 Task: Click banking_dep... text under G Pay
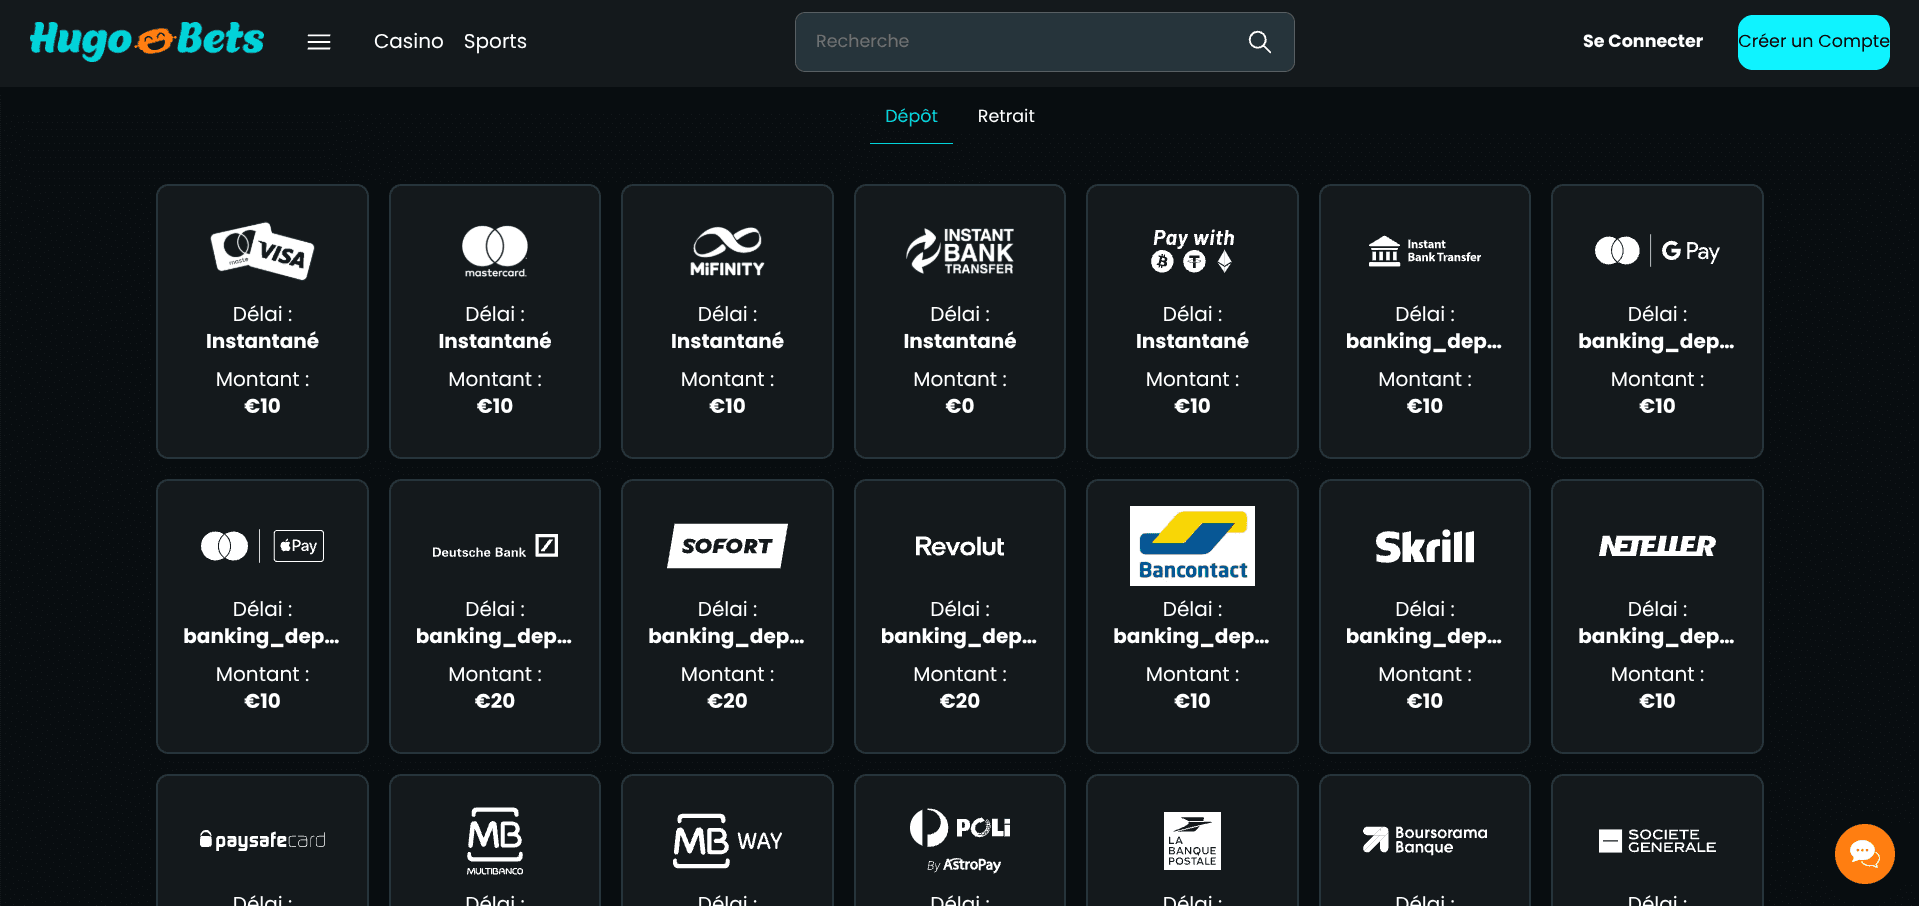click(1657, 341)
